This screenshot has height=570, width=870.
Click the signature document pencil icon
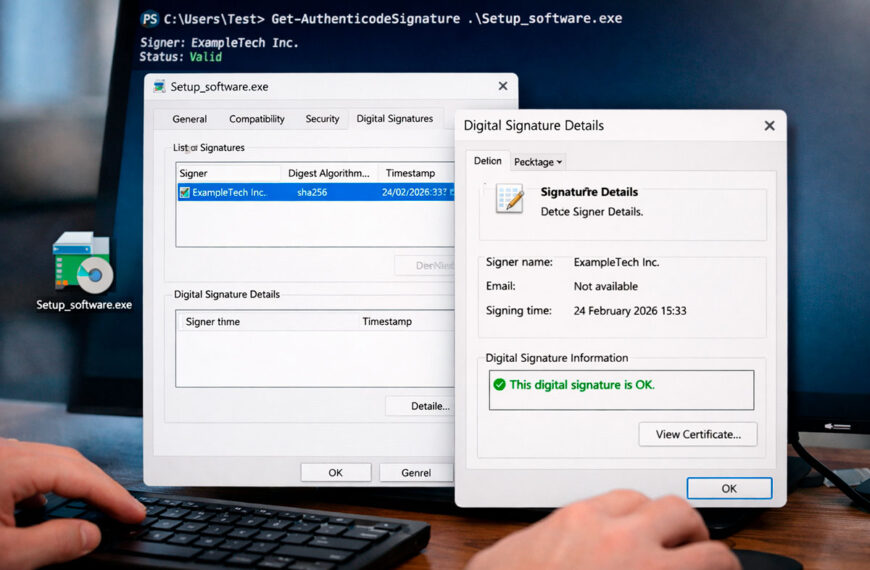(509, 199)
